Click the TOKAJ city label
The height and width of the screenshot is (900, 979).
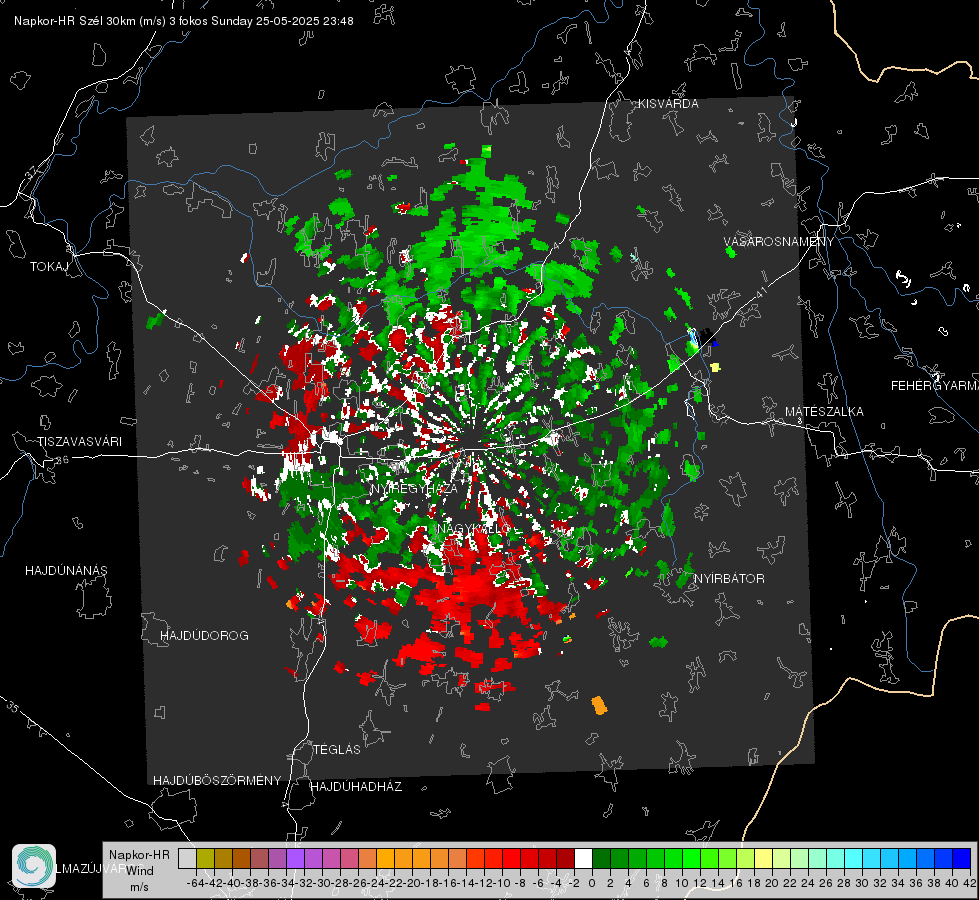[x=49, y=267]
